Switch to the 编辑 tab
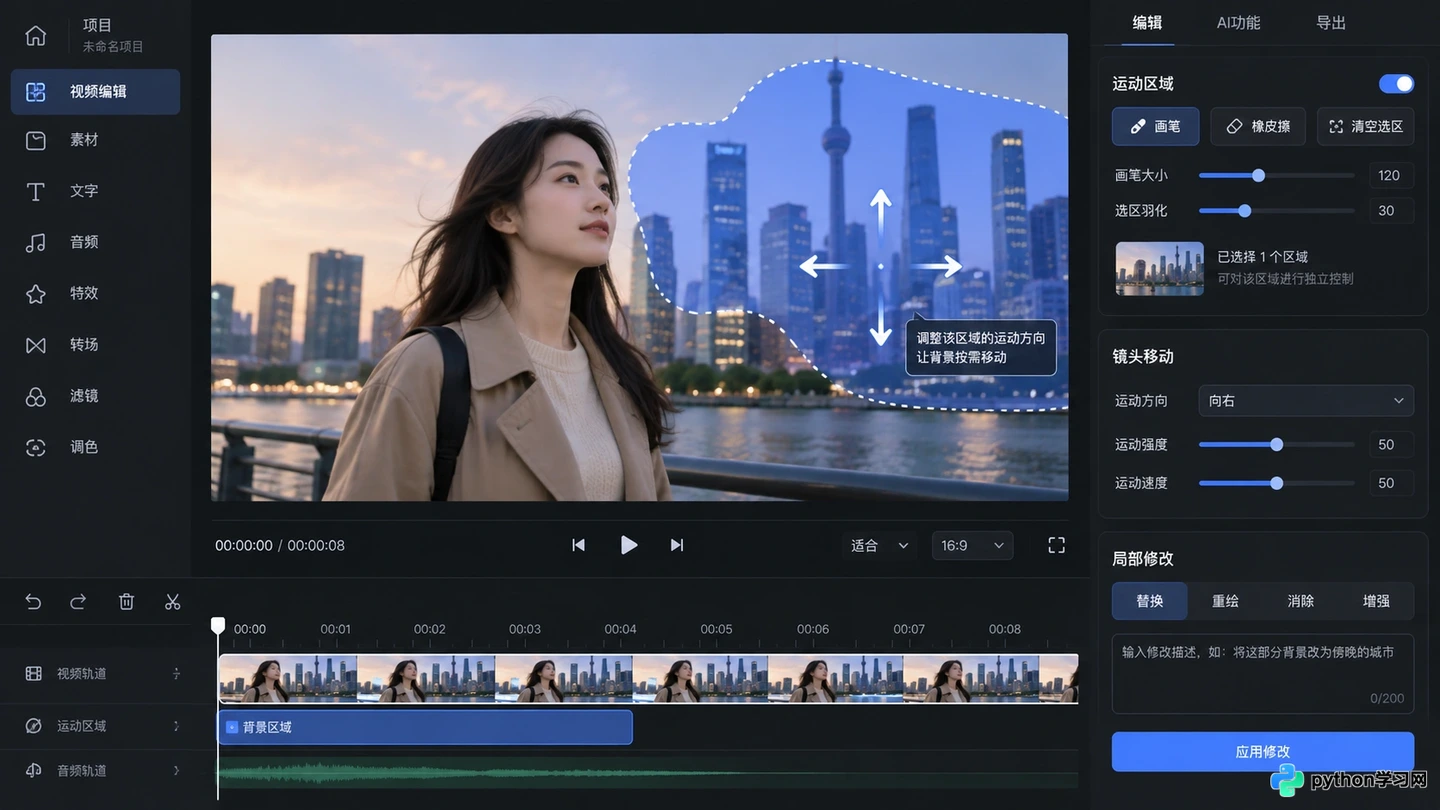This screenshot has width=1440, height=810. [1147, 23]
